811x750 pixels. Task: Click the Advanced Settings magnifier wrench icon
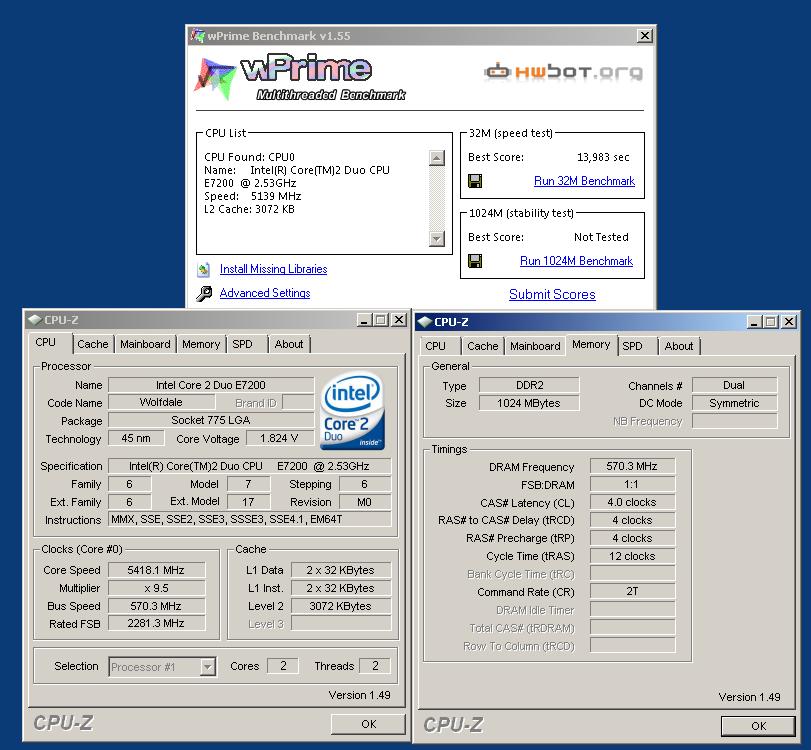pyautogui.click(x=204, y=293)
